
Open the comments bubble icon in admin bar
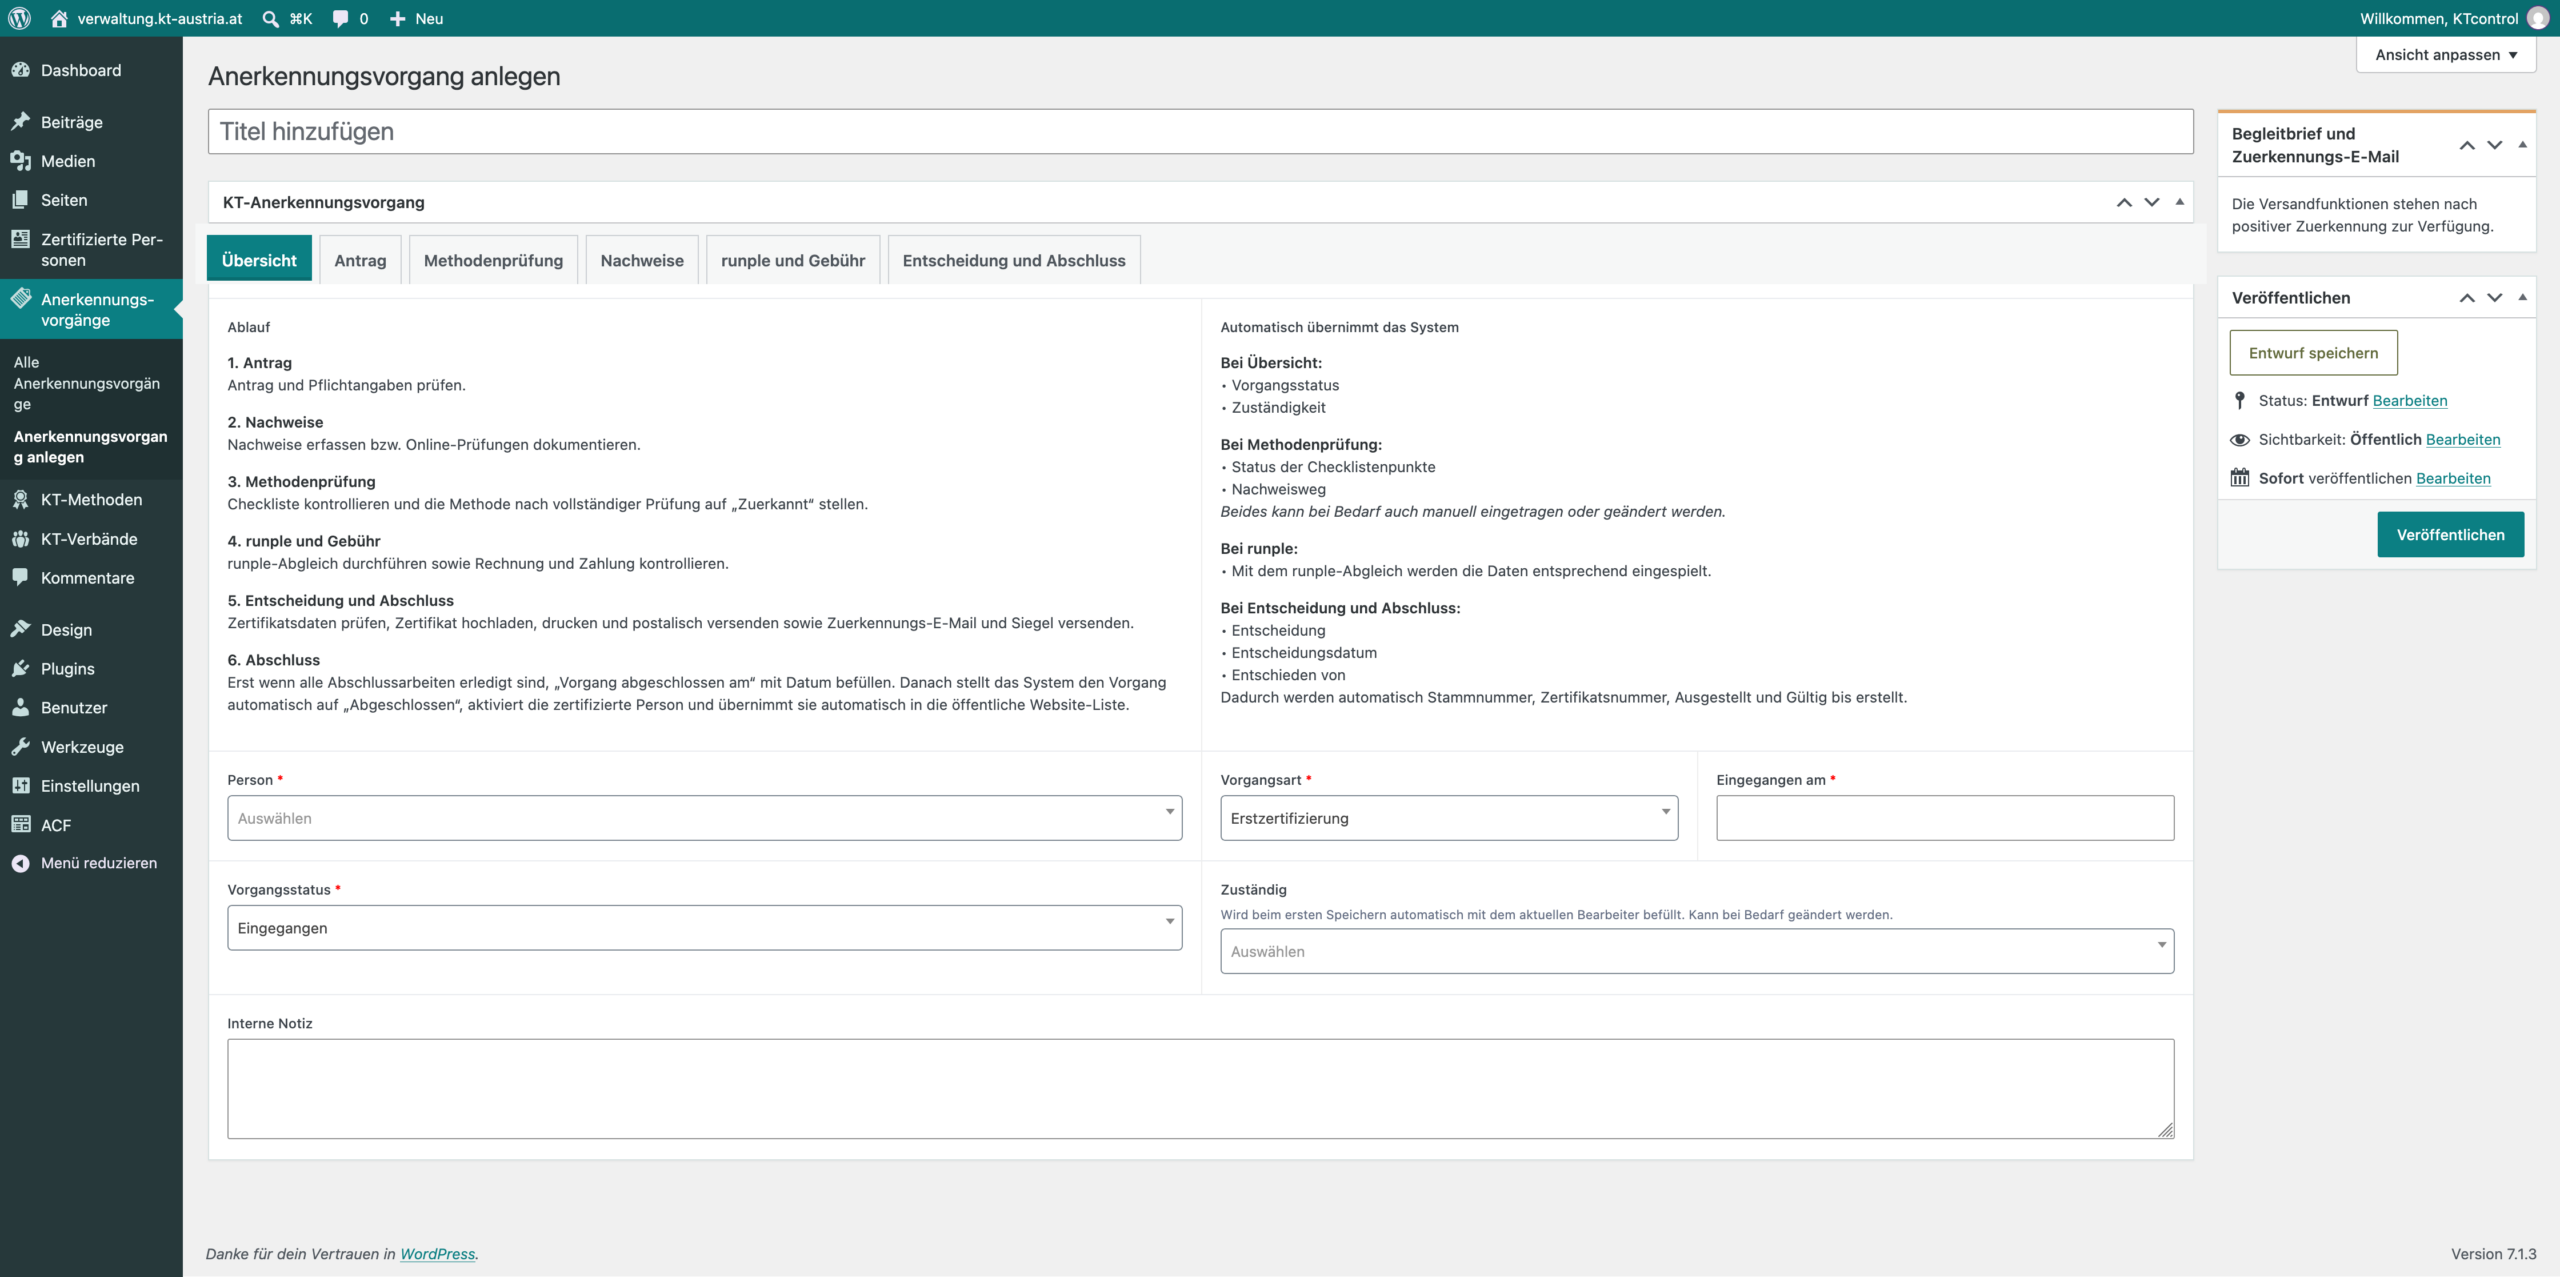(x=340, y=18)
